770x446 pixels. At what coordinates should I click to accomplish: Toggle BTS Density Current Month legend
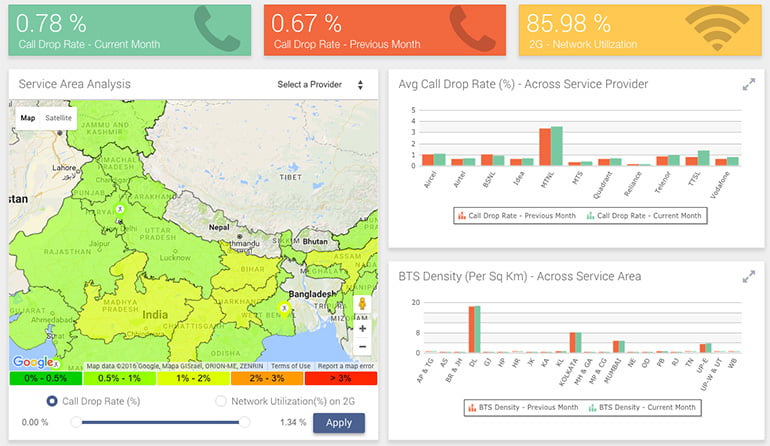pos(642,407)
